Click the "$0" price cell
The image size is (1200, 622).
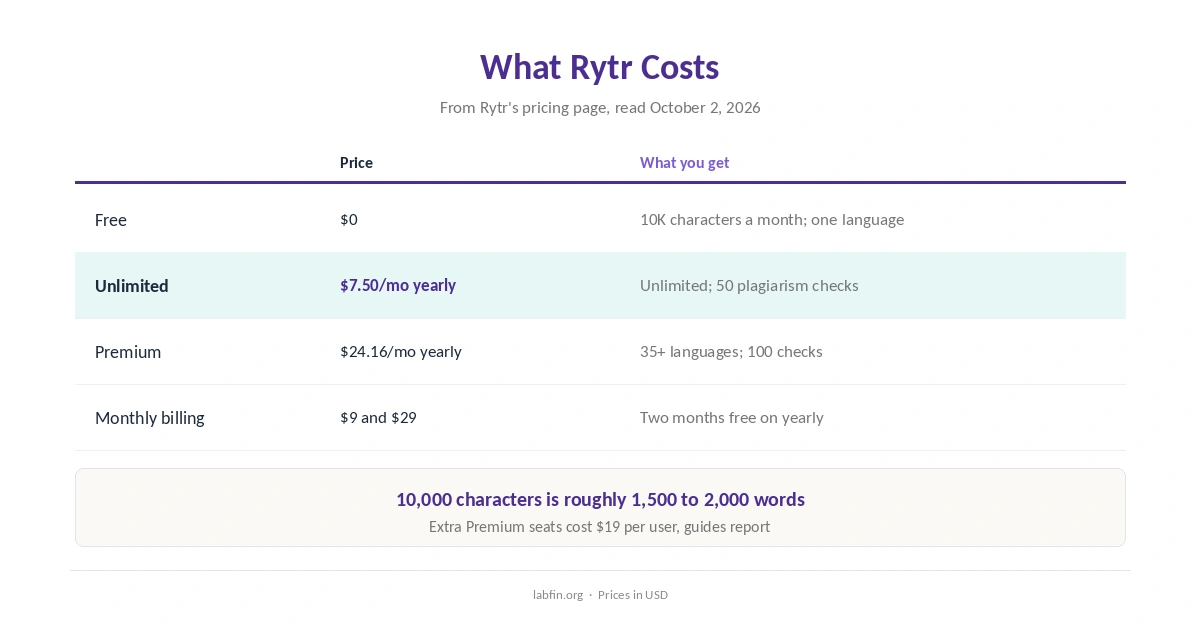click(x=349, y=220)
